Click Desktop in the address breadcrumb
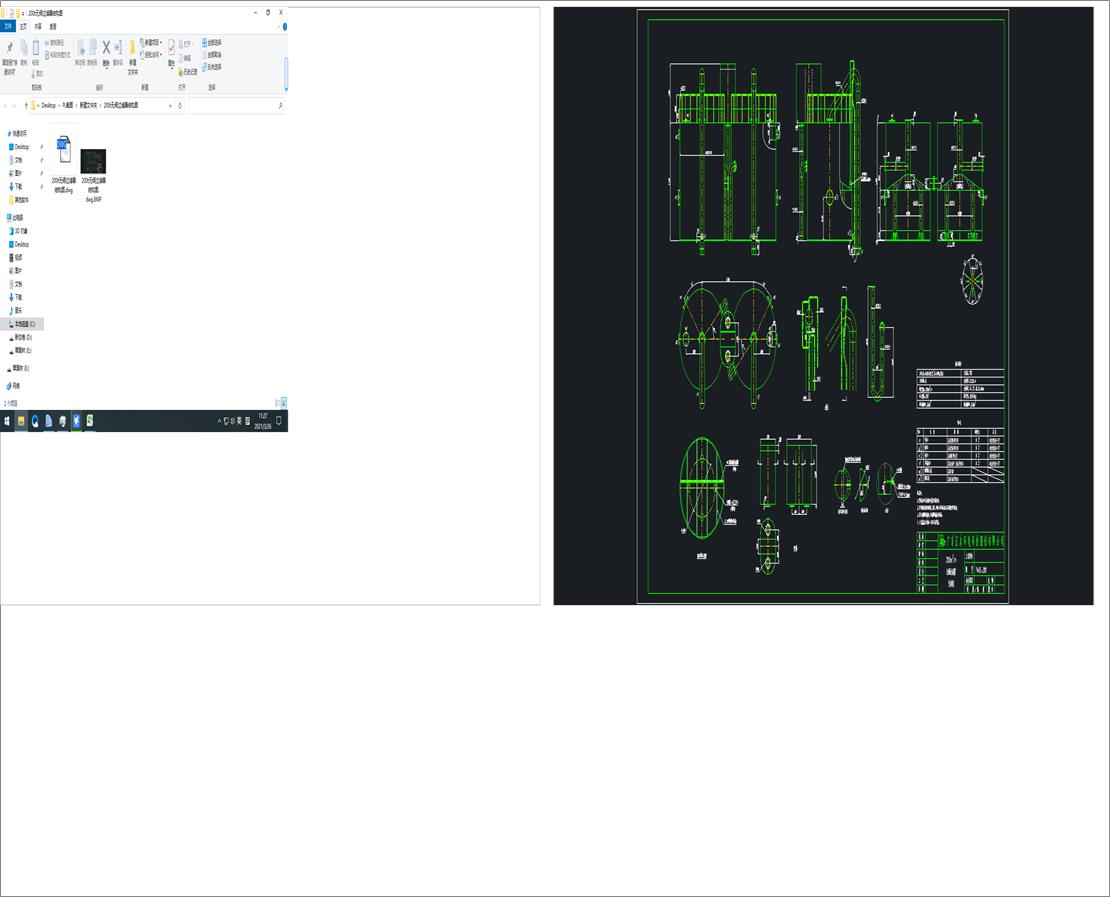1110x897 pixels. 48,105
